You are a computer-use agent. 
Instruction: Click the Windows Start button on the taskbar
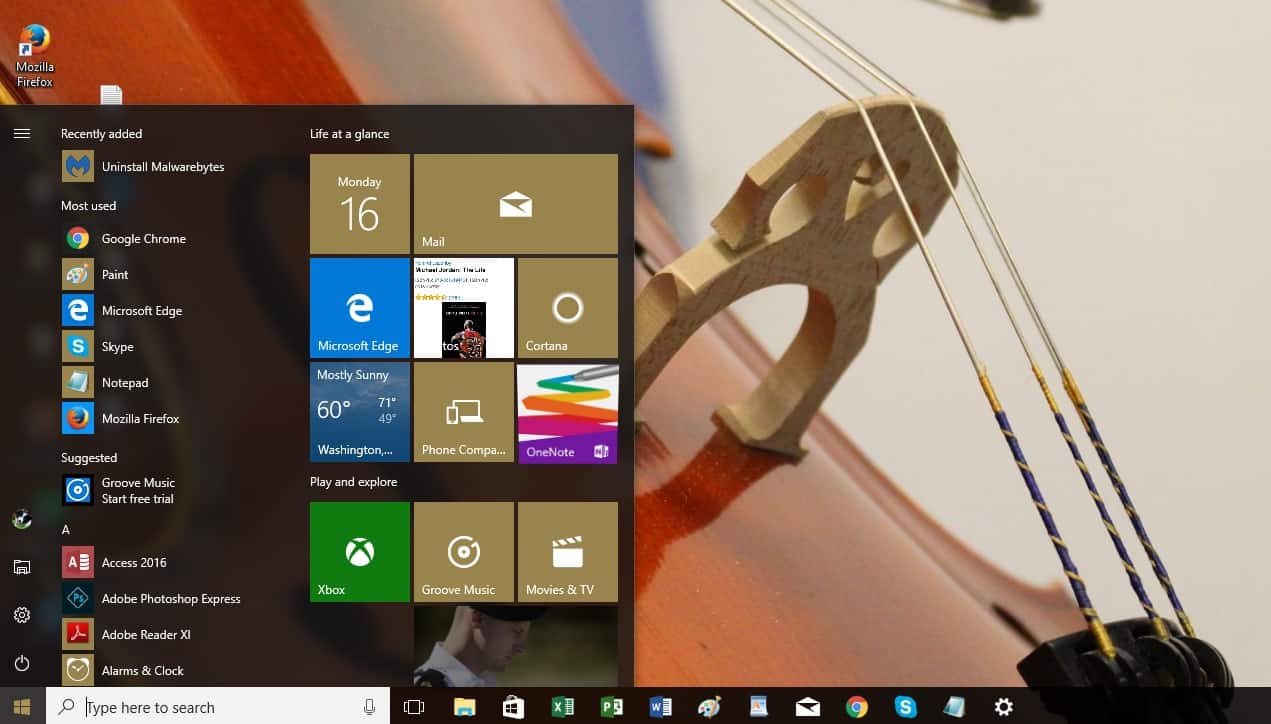pyautogui.click(x=22, y=707)
